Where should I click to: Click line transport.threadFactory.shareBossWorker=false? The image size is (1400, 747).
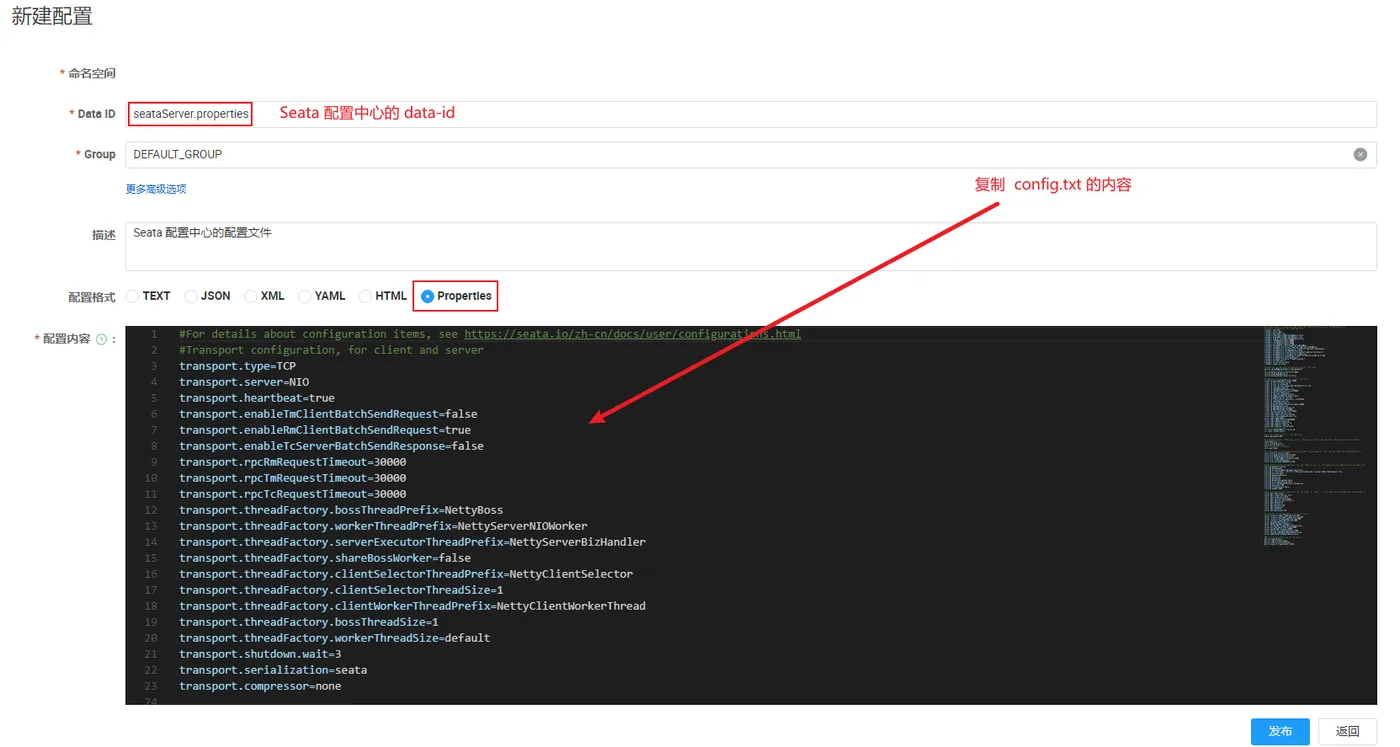point(325,558)
